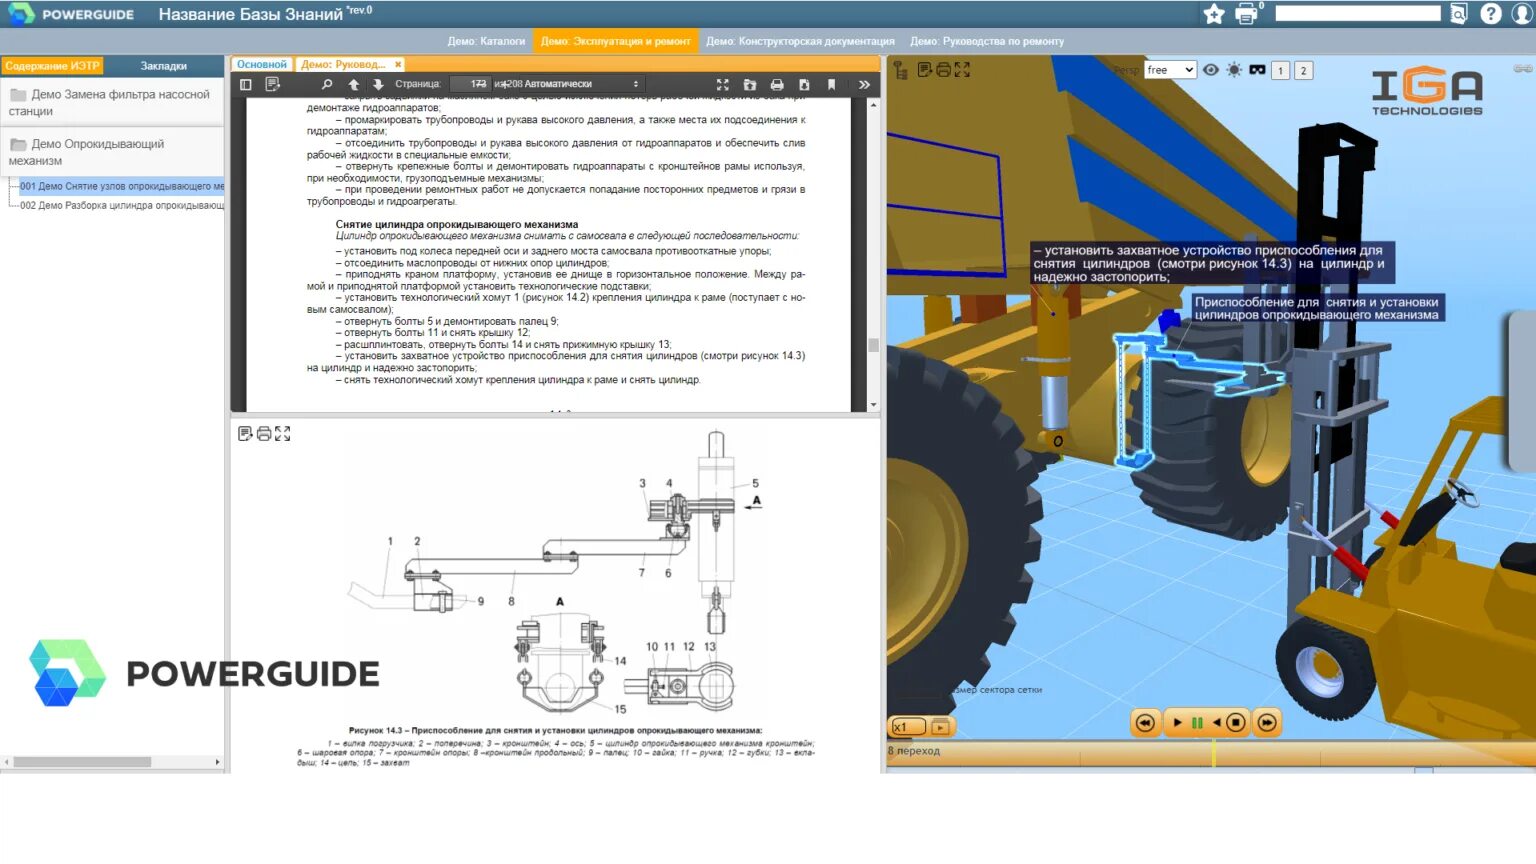The image size is (1536, 864).
Task: Click bookmark current view icon
Action: point(831,85)
